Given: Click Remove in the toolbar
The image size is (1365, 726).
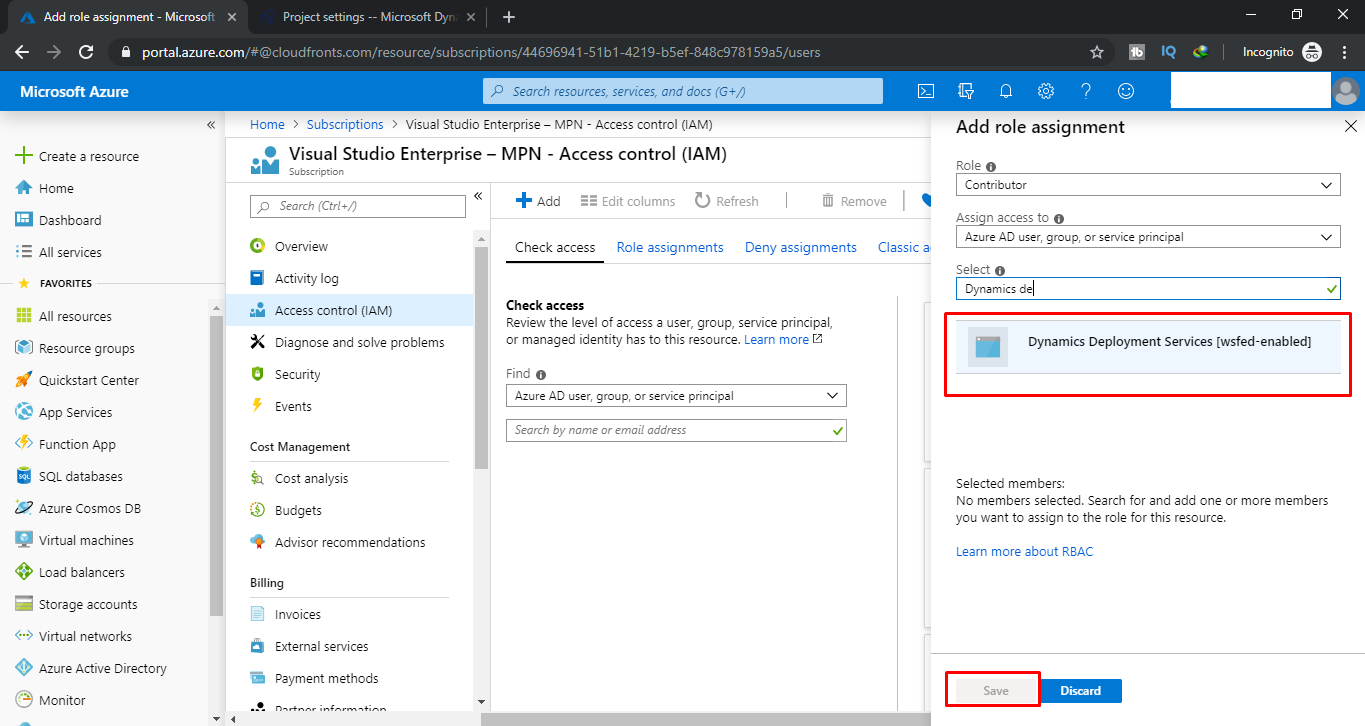Looking at the screenshot, I should [854, 201].
